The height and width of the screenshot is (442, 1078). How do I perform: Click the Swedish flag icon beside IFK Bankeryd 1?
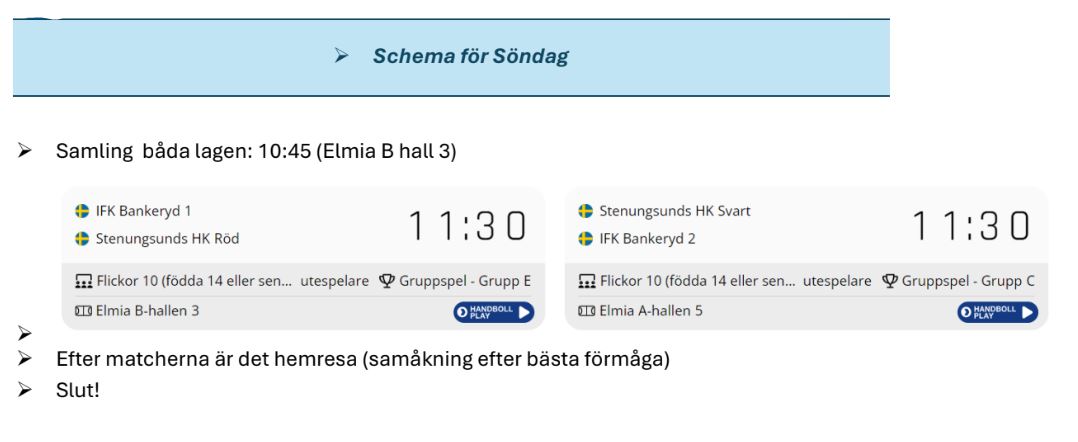point(82,211)
